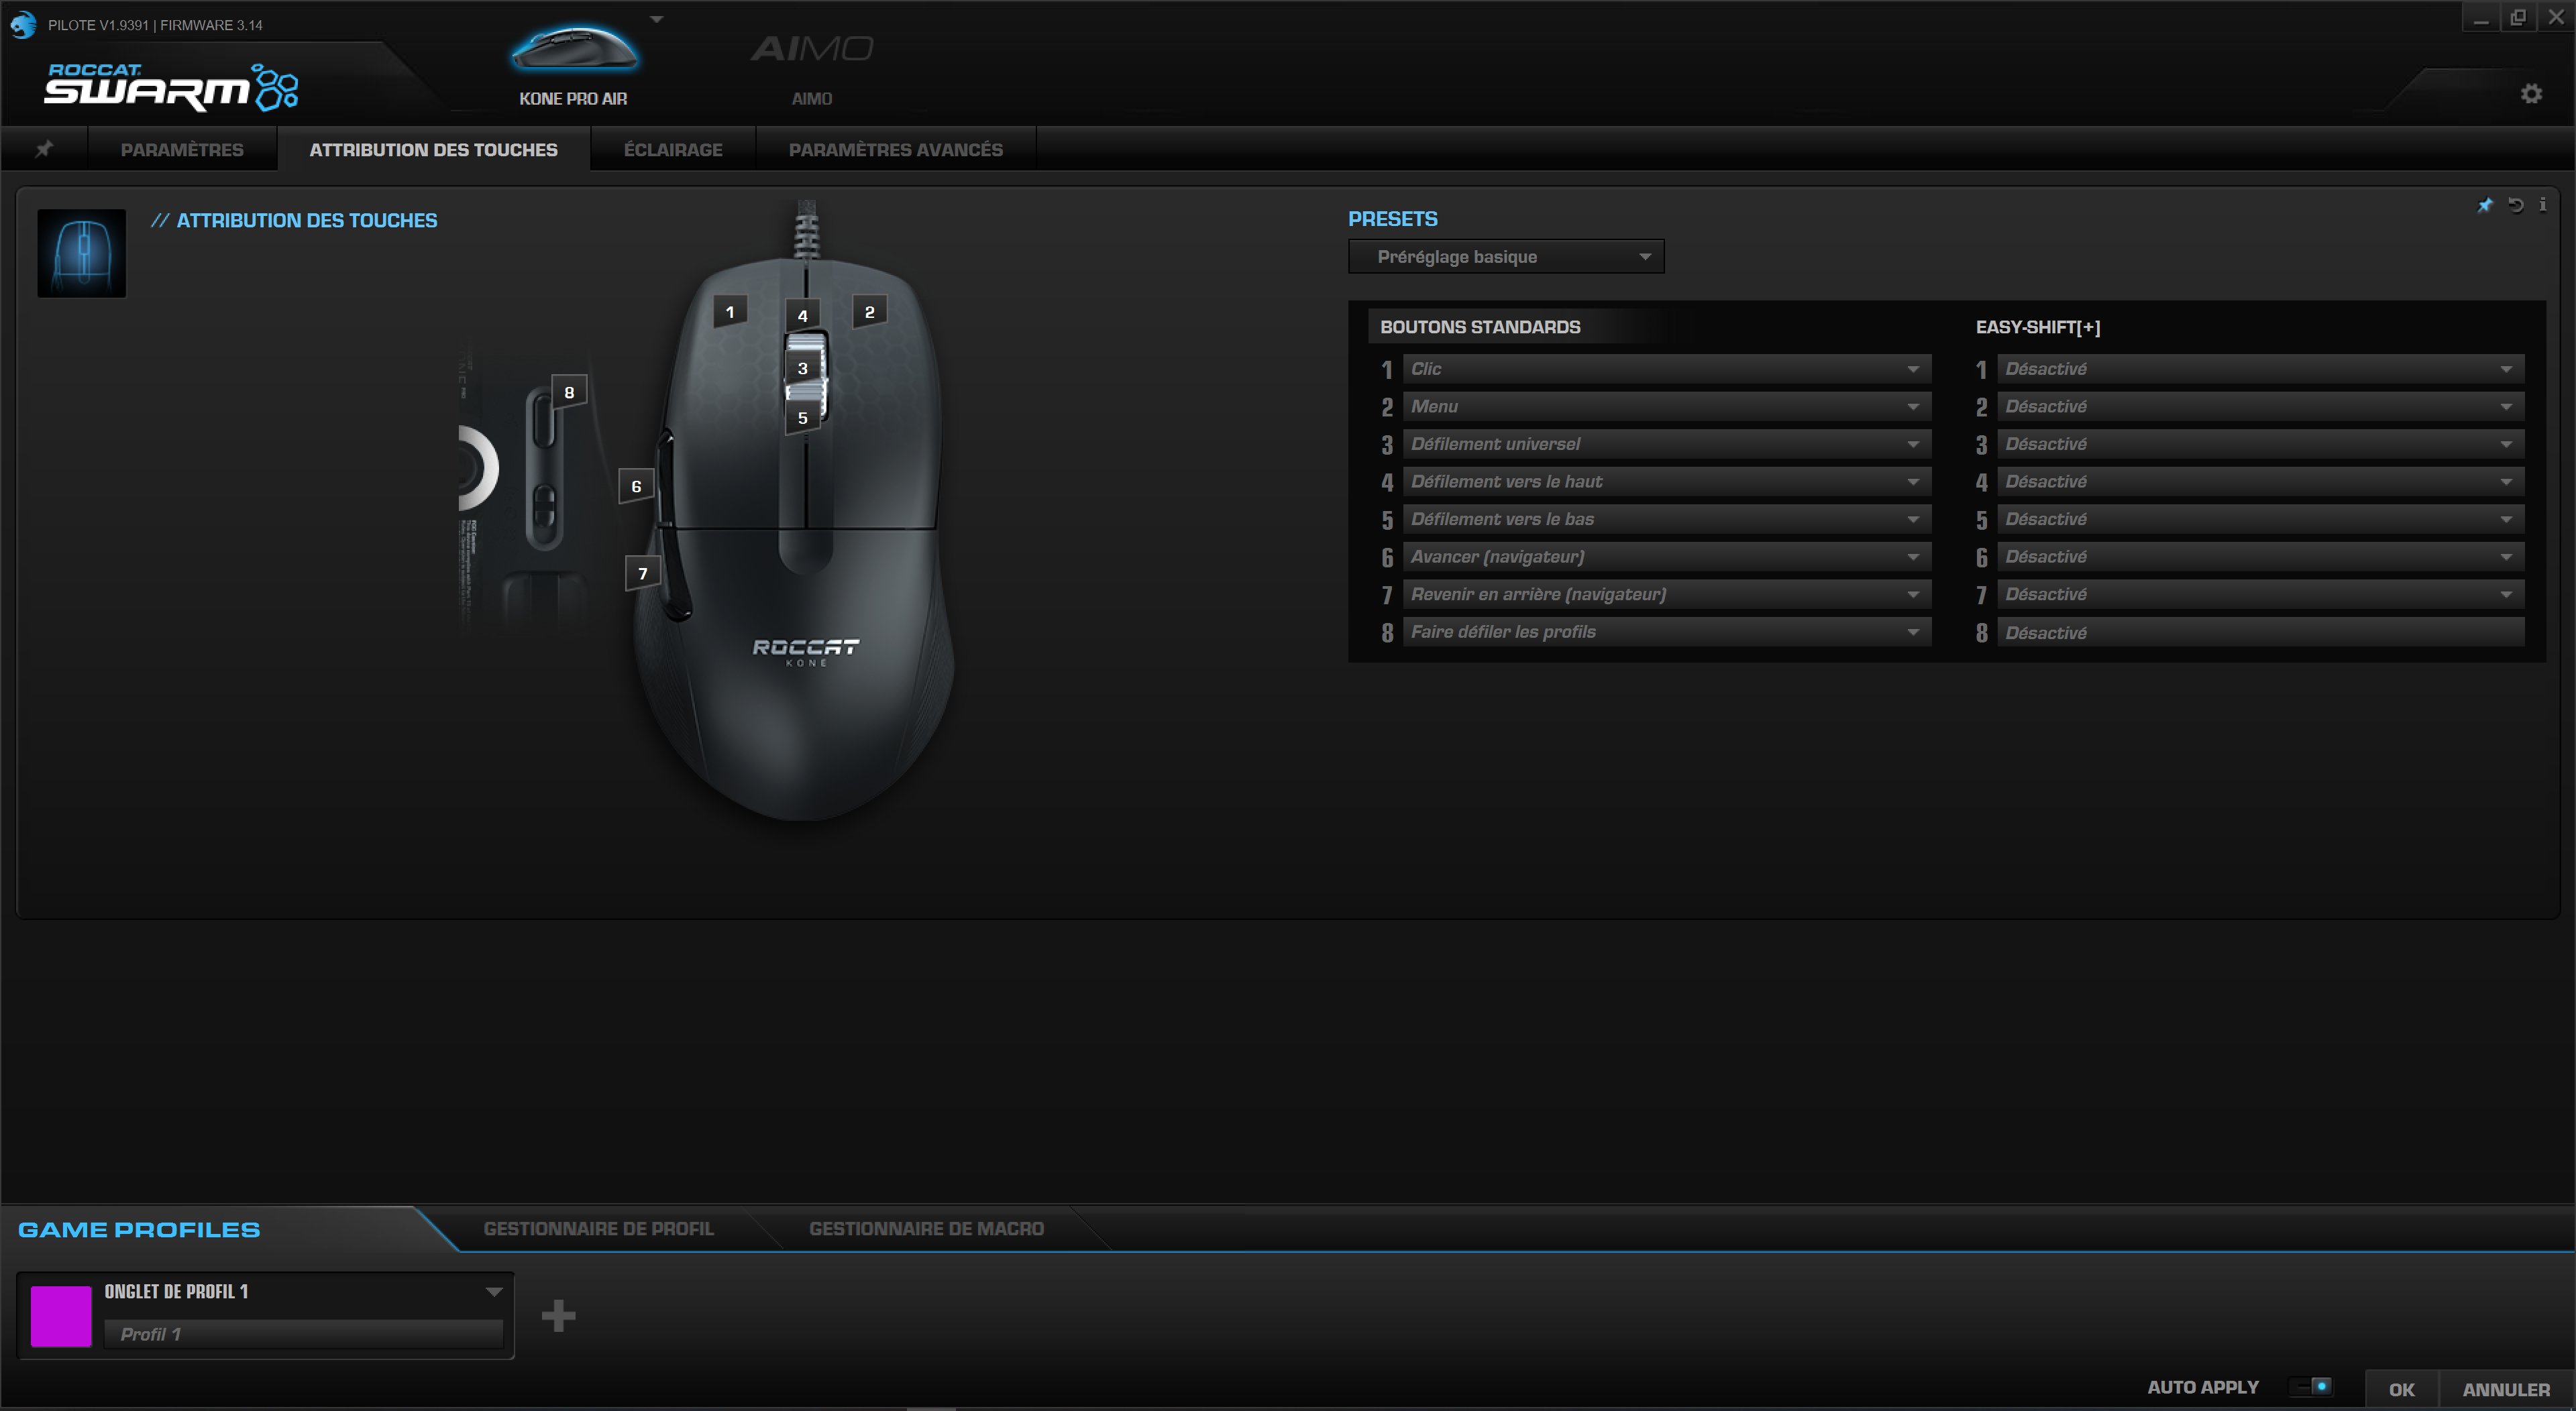
Task: Pin the panel with the blue pin icon
Action: tap(2485, 205)
